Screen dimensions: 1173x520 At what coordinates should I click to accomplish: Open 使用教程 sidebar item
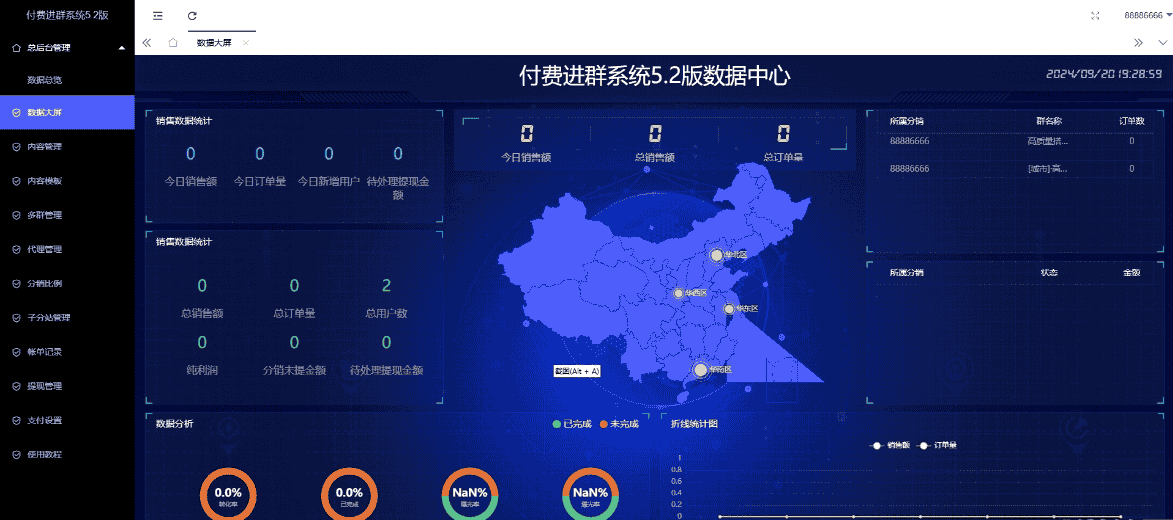pos(67,454)
